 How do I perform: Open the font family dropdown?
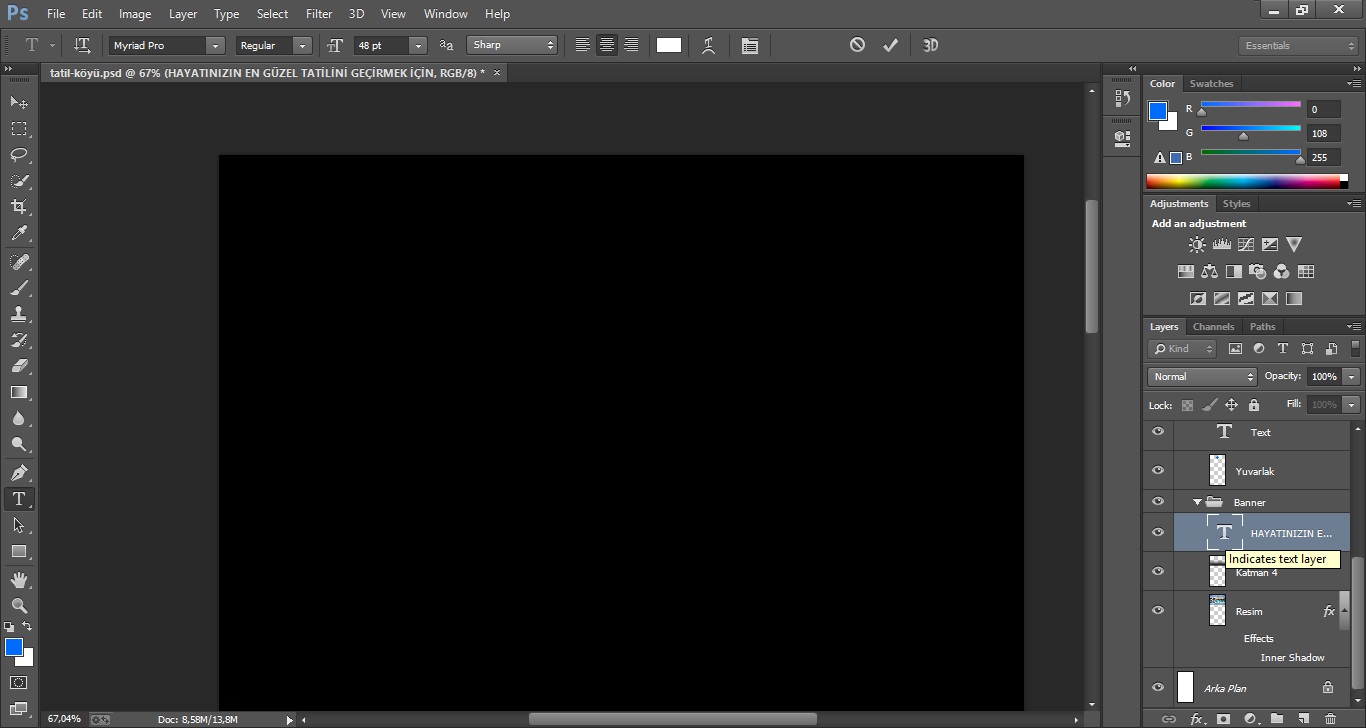215,45
